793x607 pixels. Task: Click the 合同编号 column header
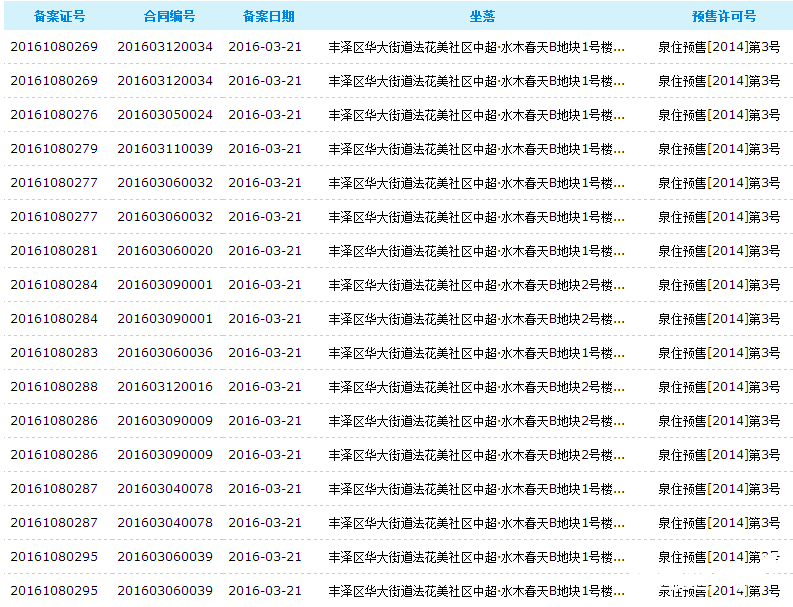point(169,16)
